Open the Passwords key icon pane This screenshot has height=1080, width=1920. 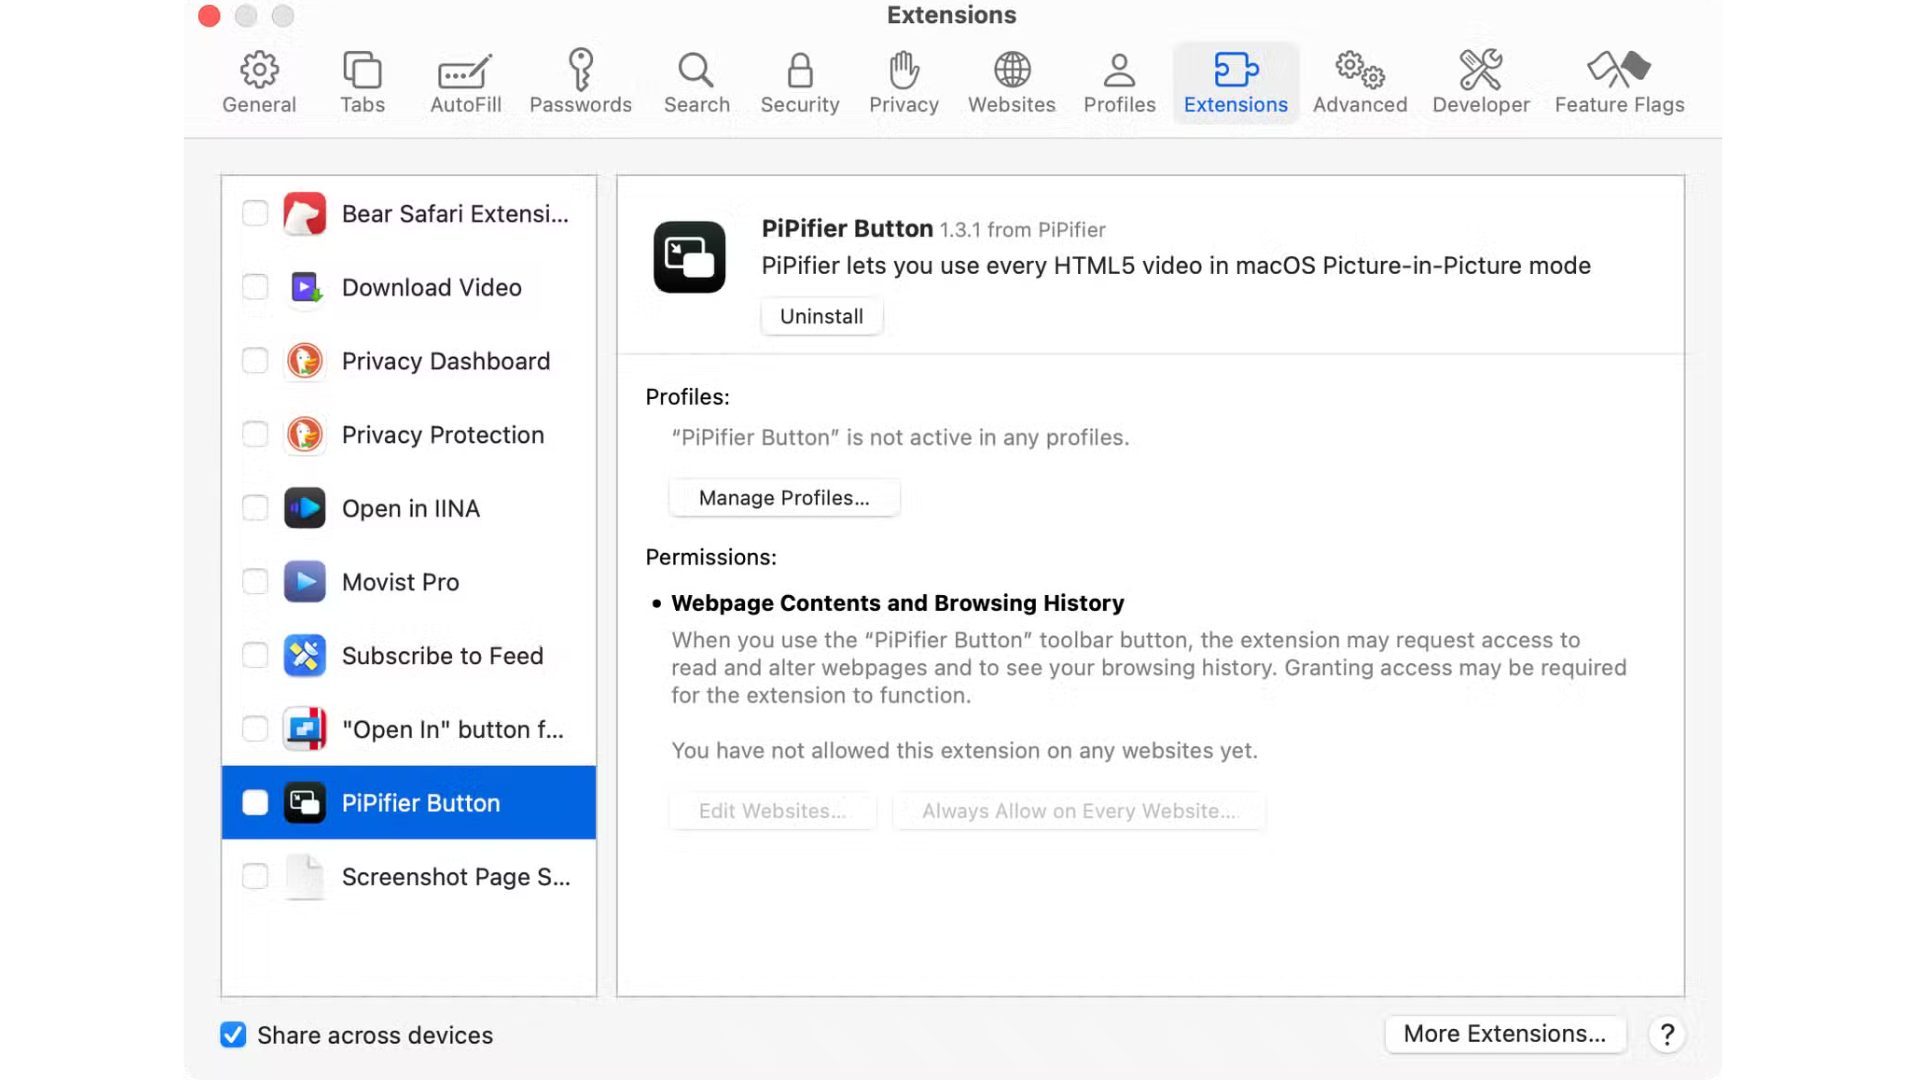coord(580,70)
